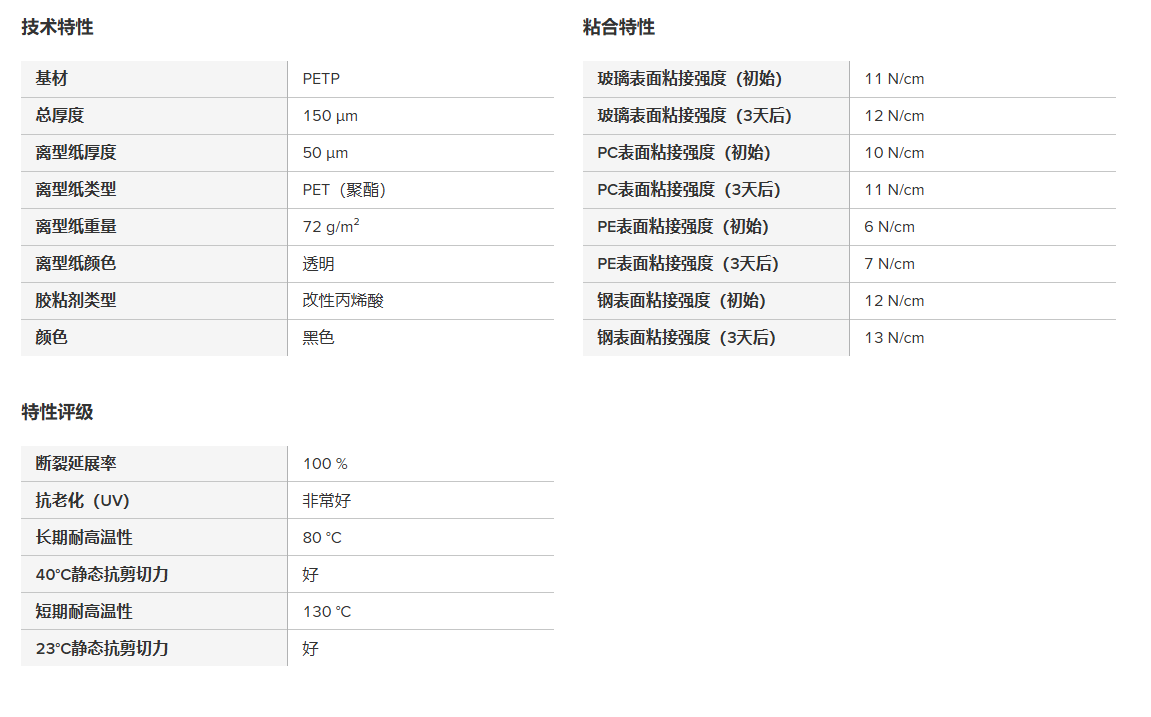Image resolution: width=1151 pixels, height=717 pixels.
Task: Select the 离型纸类型 row label
Action: (x=76, y=190)
